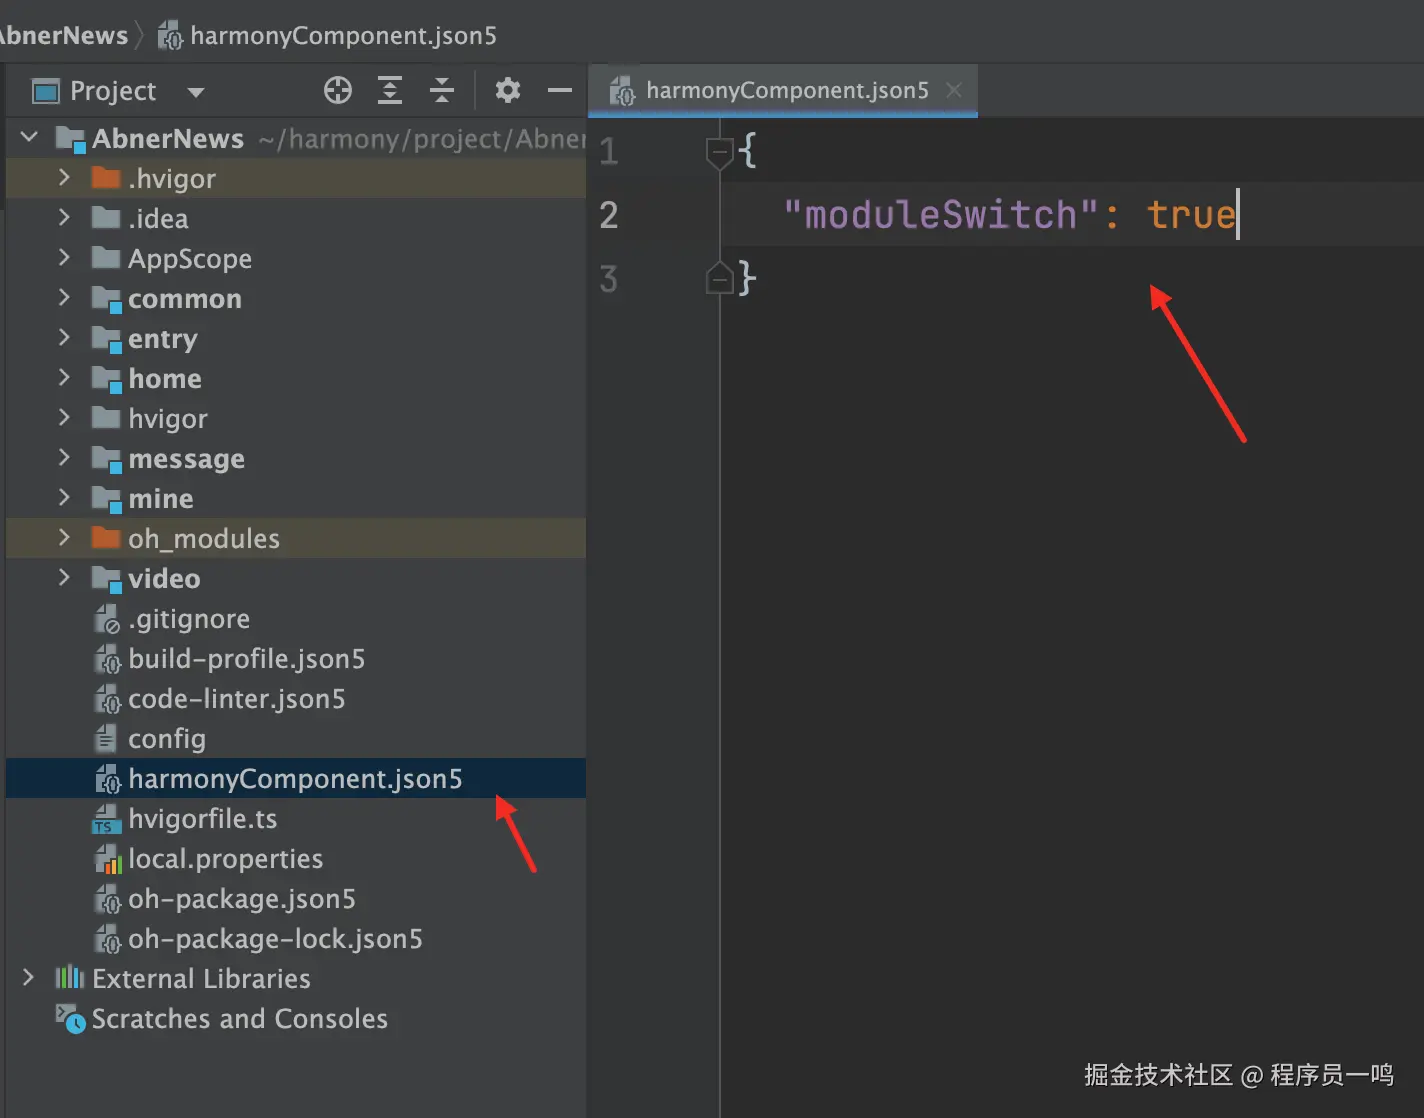Click the build-profile.json5 file icon

pyautogui.click(x=107, y=659)
